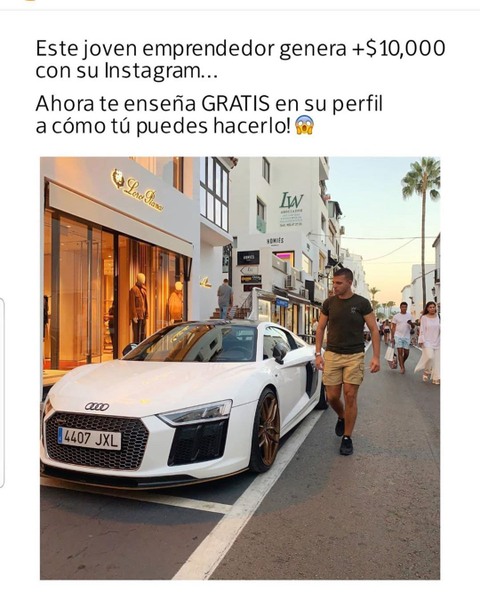The width and height of the screenshot is (480, 600).
Task: Click the edge panel handle on left
Action: (x=2, y=393)
